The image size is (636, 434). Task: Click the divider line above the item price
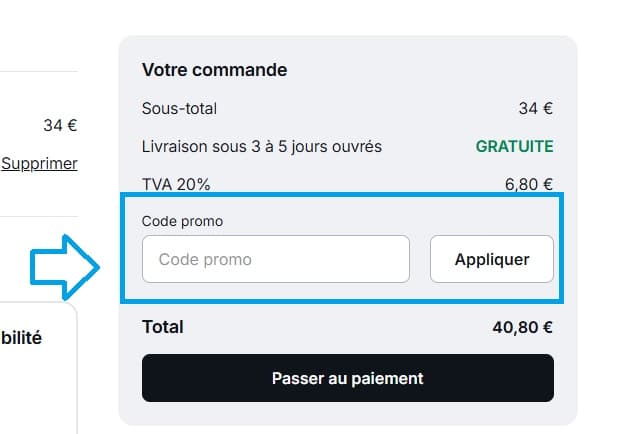click(x=38, y=72)
